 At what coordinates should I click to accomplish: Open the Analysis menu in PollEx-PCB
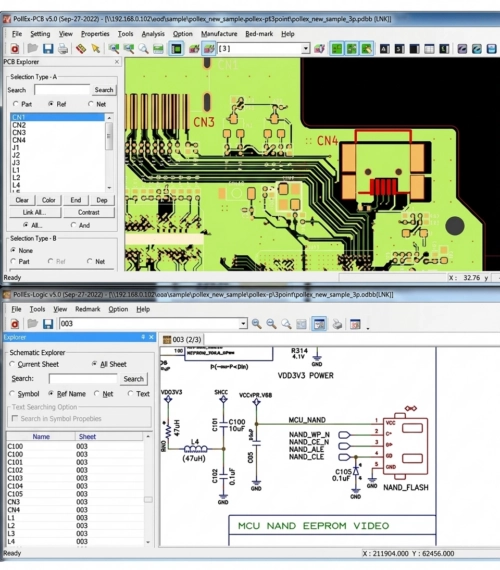tap(153, 34)
